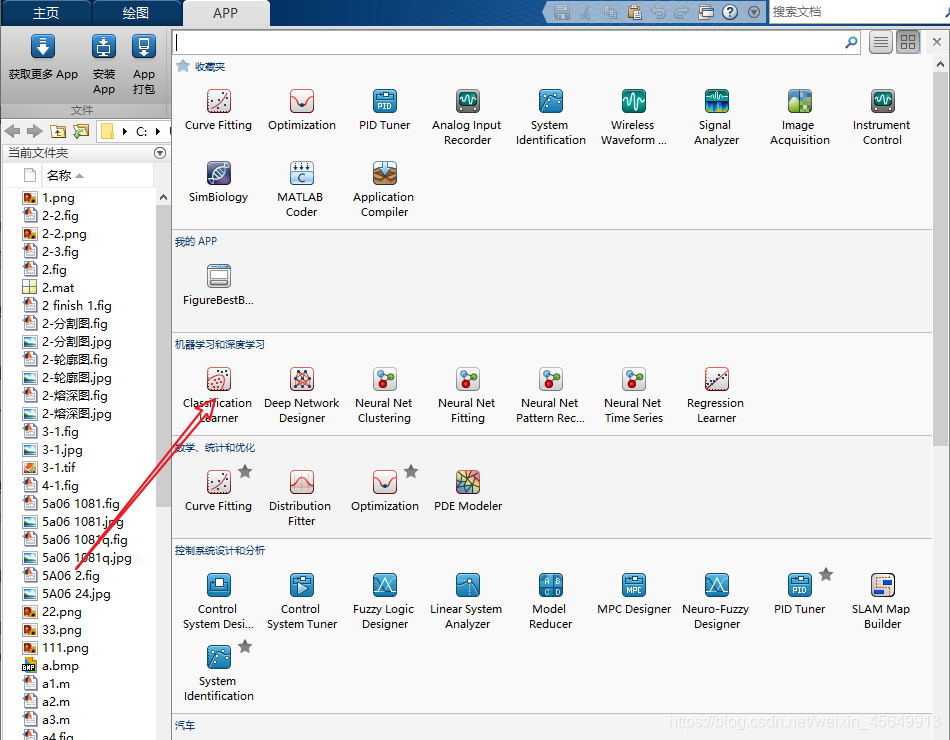The width and height of the screenshot is (950, 740).
Task: Toggle favorite star on Curve Fitting in 数学 section
Action: coord(245,471)
